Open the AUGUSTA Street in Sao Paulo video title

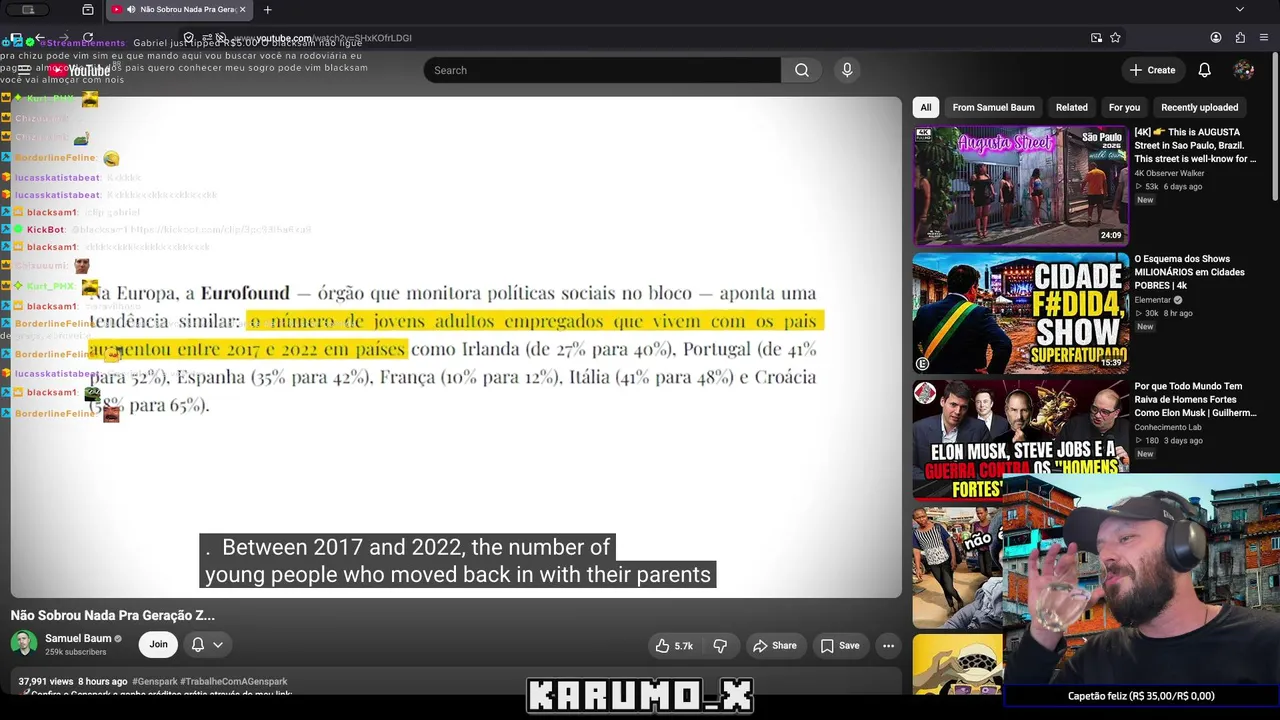(x=1195, y=145)
